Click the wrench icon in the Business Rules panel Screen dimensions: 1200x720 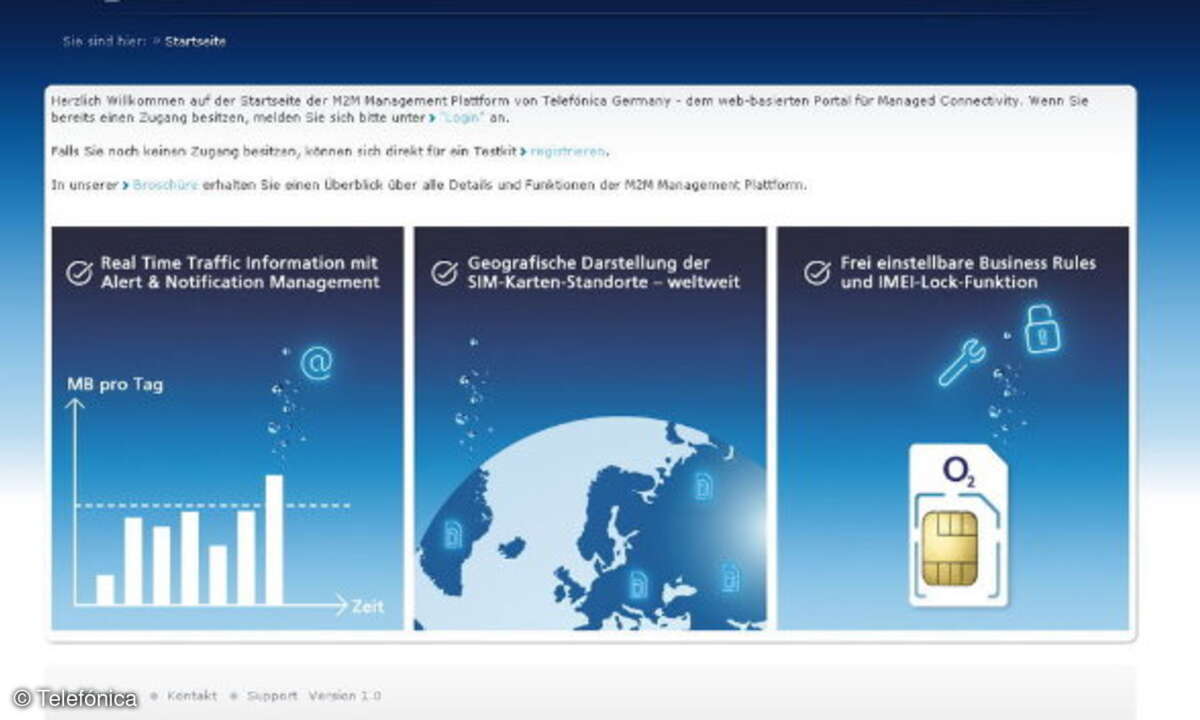click(x=961, y=362)
